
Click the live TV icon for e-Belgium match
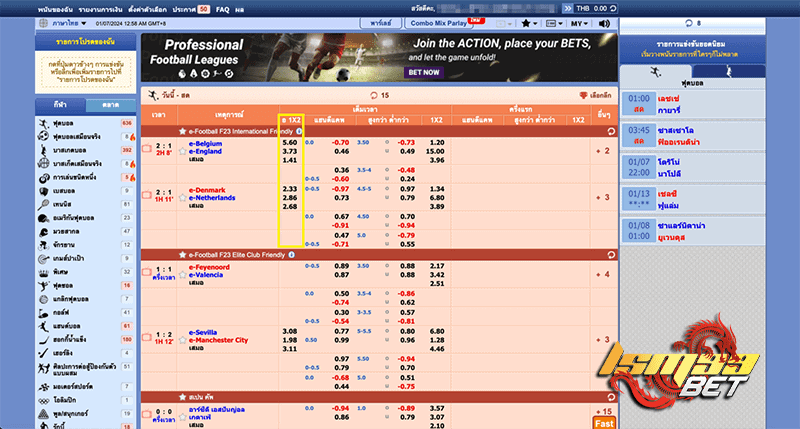point(147,148)
